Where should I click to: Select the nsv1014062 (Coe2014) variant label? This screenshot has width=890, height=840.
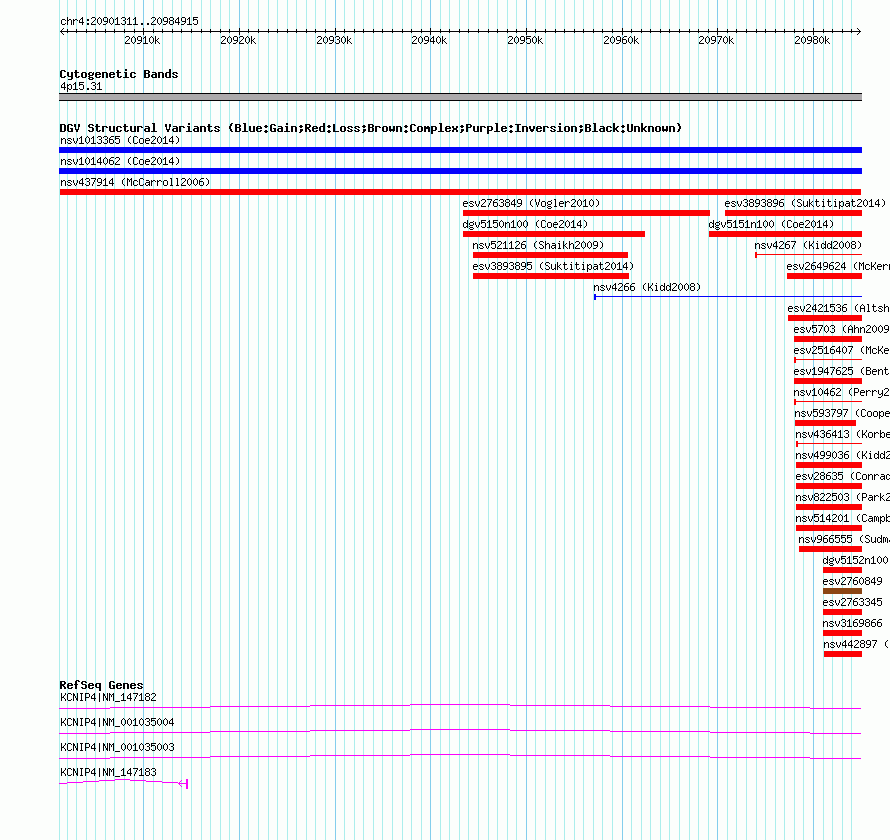pos(120,161)
